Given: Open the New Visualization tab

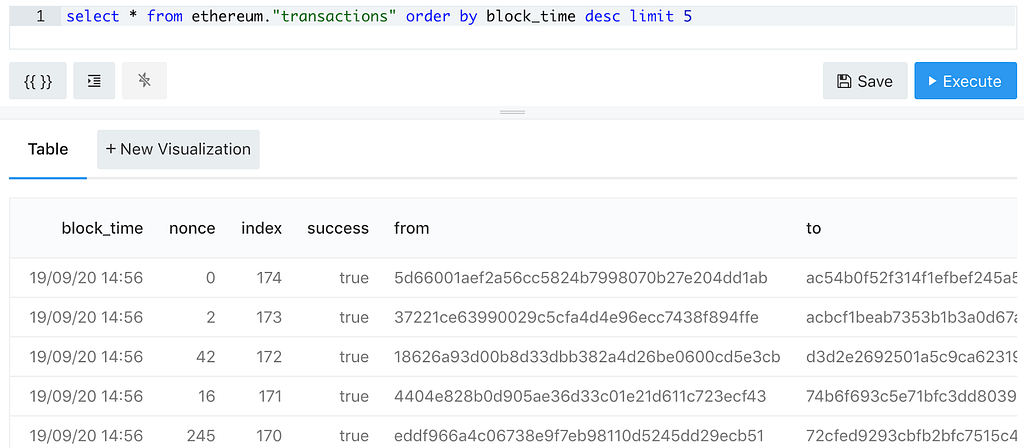Looking at the screenshot, I should tap(178, 150).
